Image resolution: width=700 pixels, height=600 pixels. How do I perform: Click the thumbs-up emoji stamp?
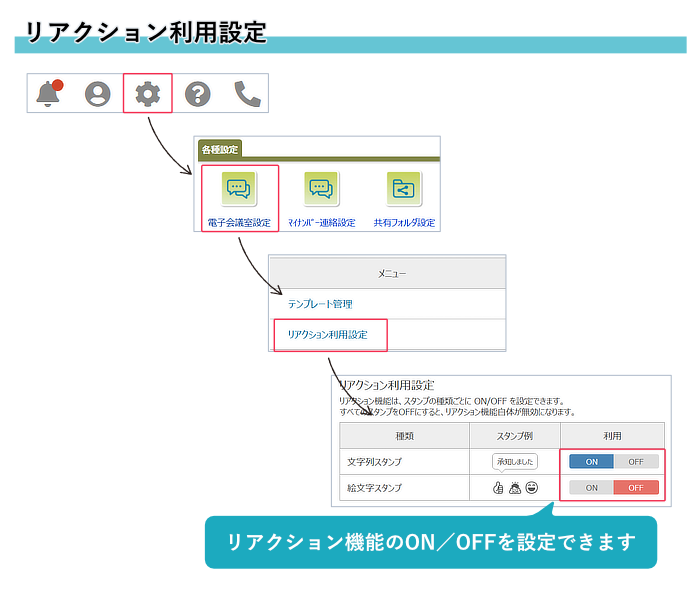coord(498,488)
